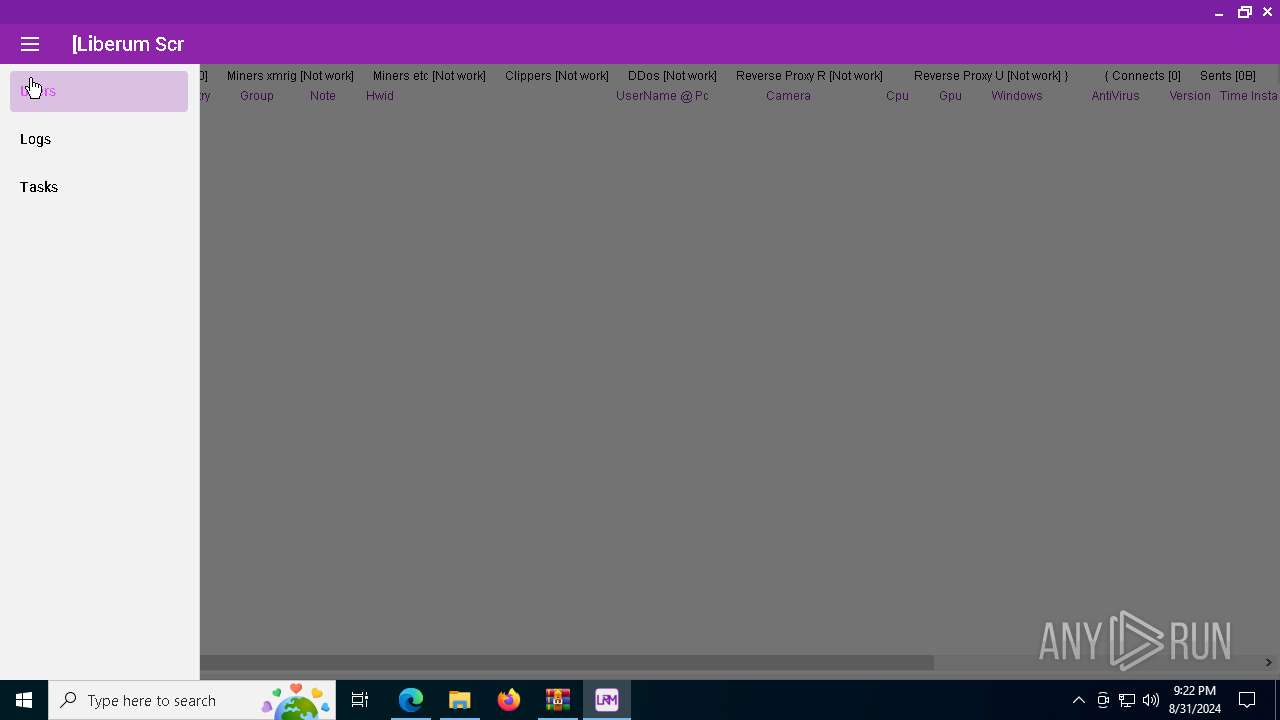The height and width of the screenshot is (720, 1280).
Task: Click Miners xmrig [Not work] status label
Action: coord(290,76)
